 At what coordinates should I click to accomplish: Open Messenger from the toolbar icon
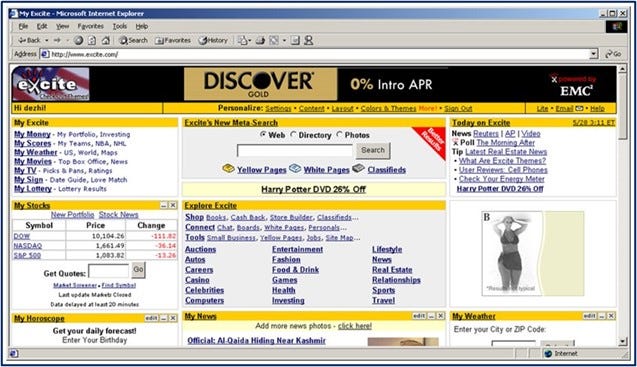pyautogui.click(x=309, y=40)
